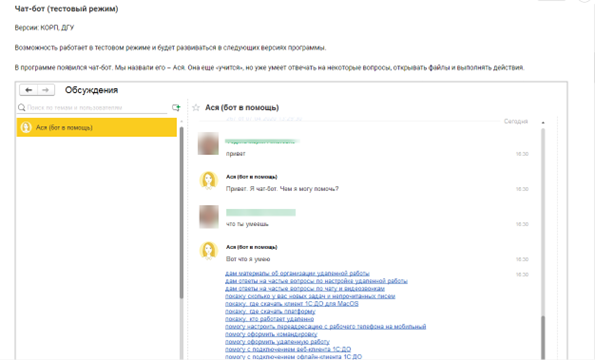Open link 'дам ответы на частые вопросы по чату и видеозвонкам'
This screenshot has height=360, width=595.
coord(305,288)
